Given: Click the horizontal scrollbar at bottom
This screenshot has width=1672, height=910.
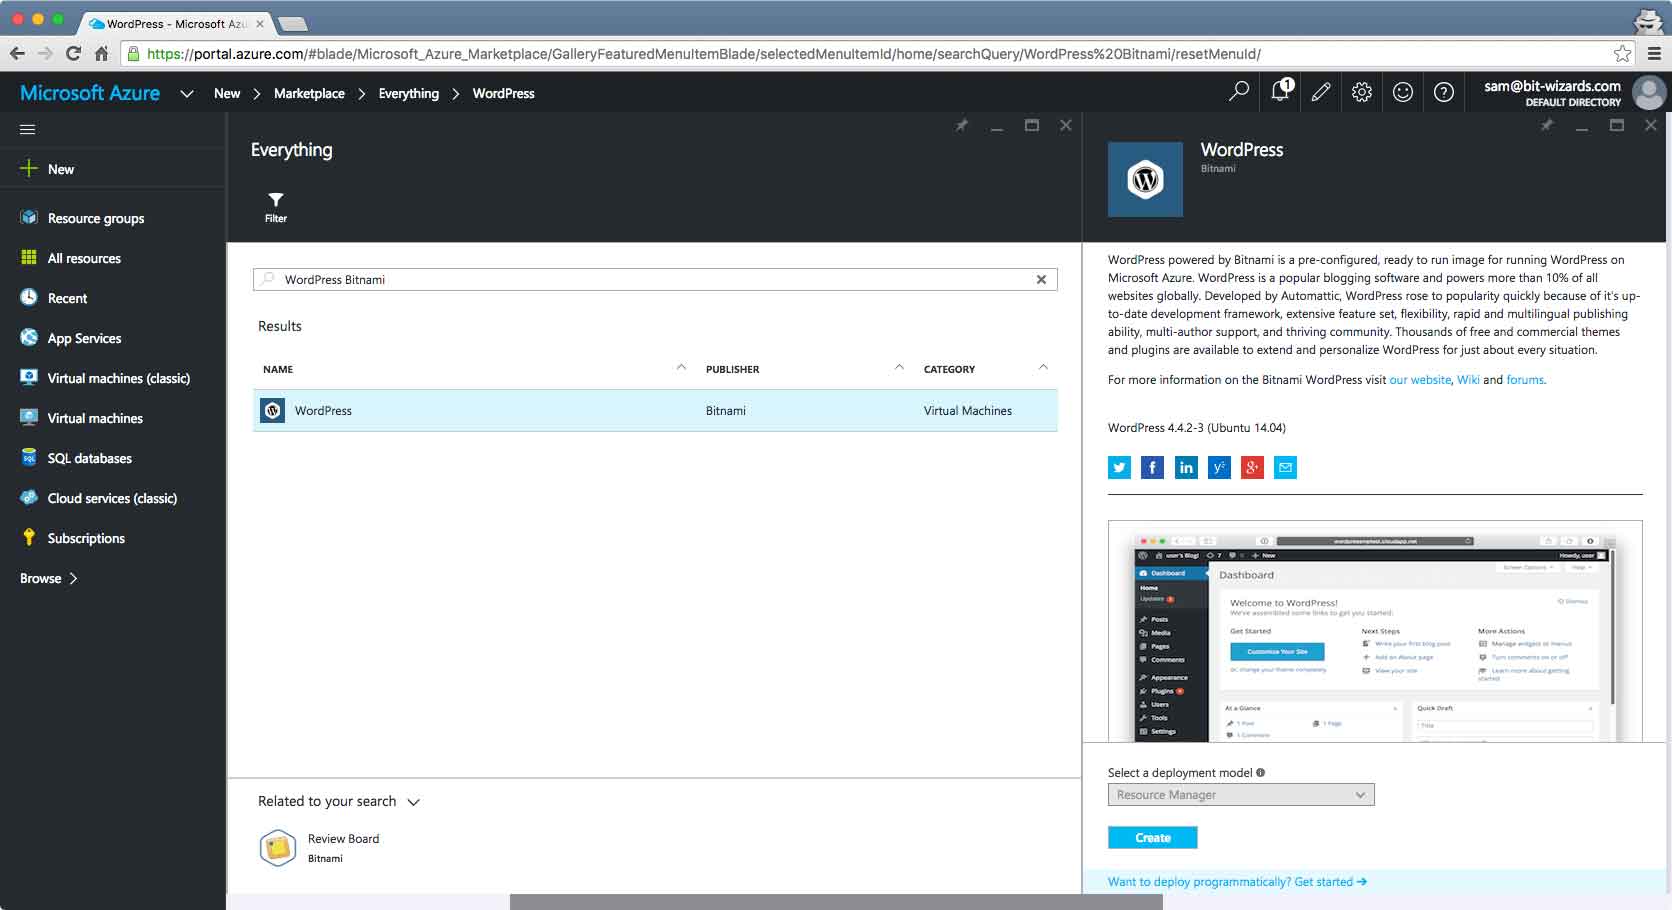Looking at the screenshot, I should 836,902.
